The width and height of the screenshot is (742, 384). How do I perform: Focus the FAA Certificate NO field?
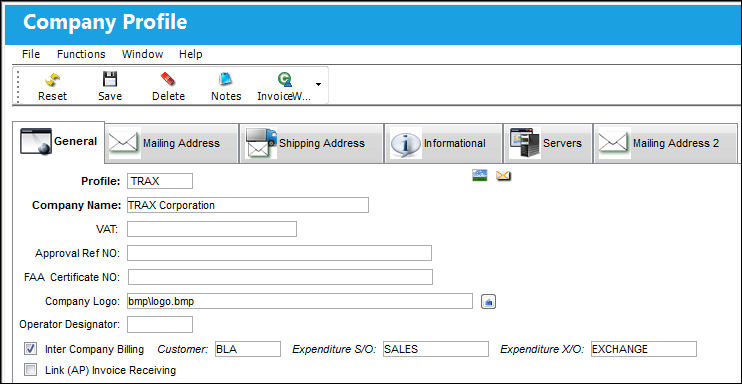pos(280,277)
